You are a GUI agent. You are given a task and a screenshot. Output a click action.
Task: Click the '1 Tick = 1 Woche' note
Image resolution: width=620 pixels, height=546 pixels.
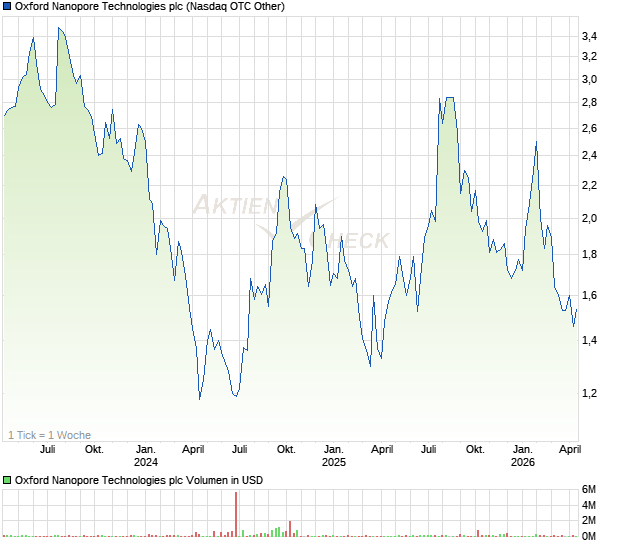point(49,435)
